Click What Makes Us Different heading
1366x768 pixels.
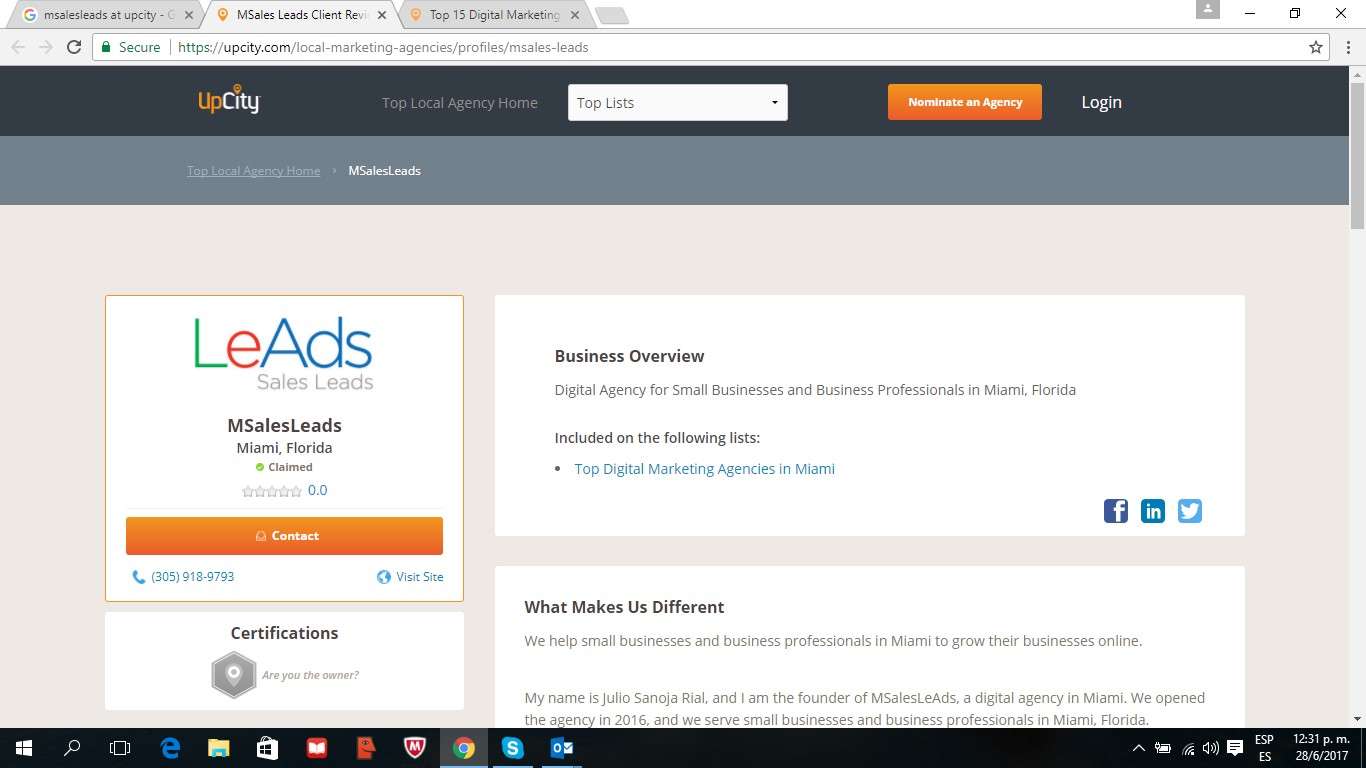(624, 607)
